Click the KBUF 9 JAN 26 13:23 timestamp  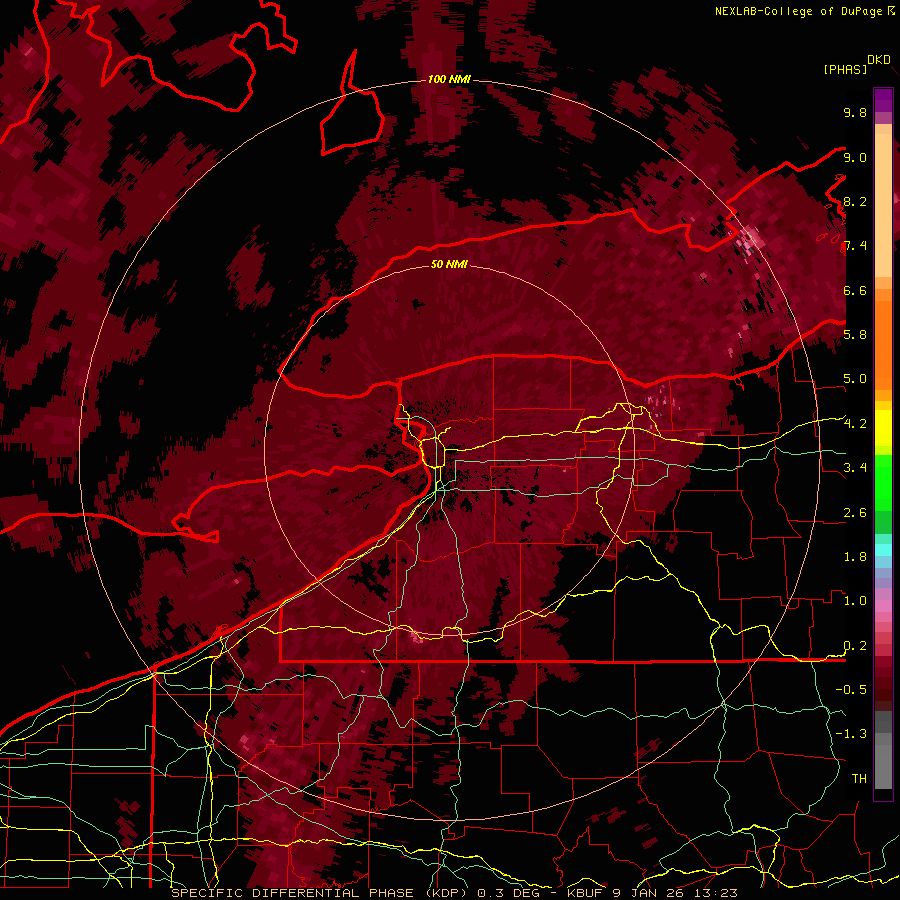[652, 893]
